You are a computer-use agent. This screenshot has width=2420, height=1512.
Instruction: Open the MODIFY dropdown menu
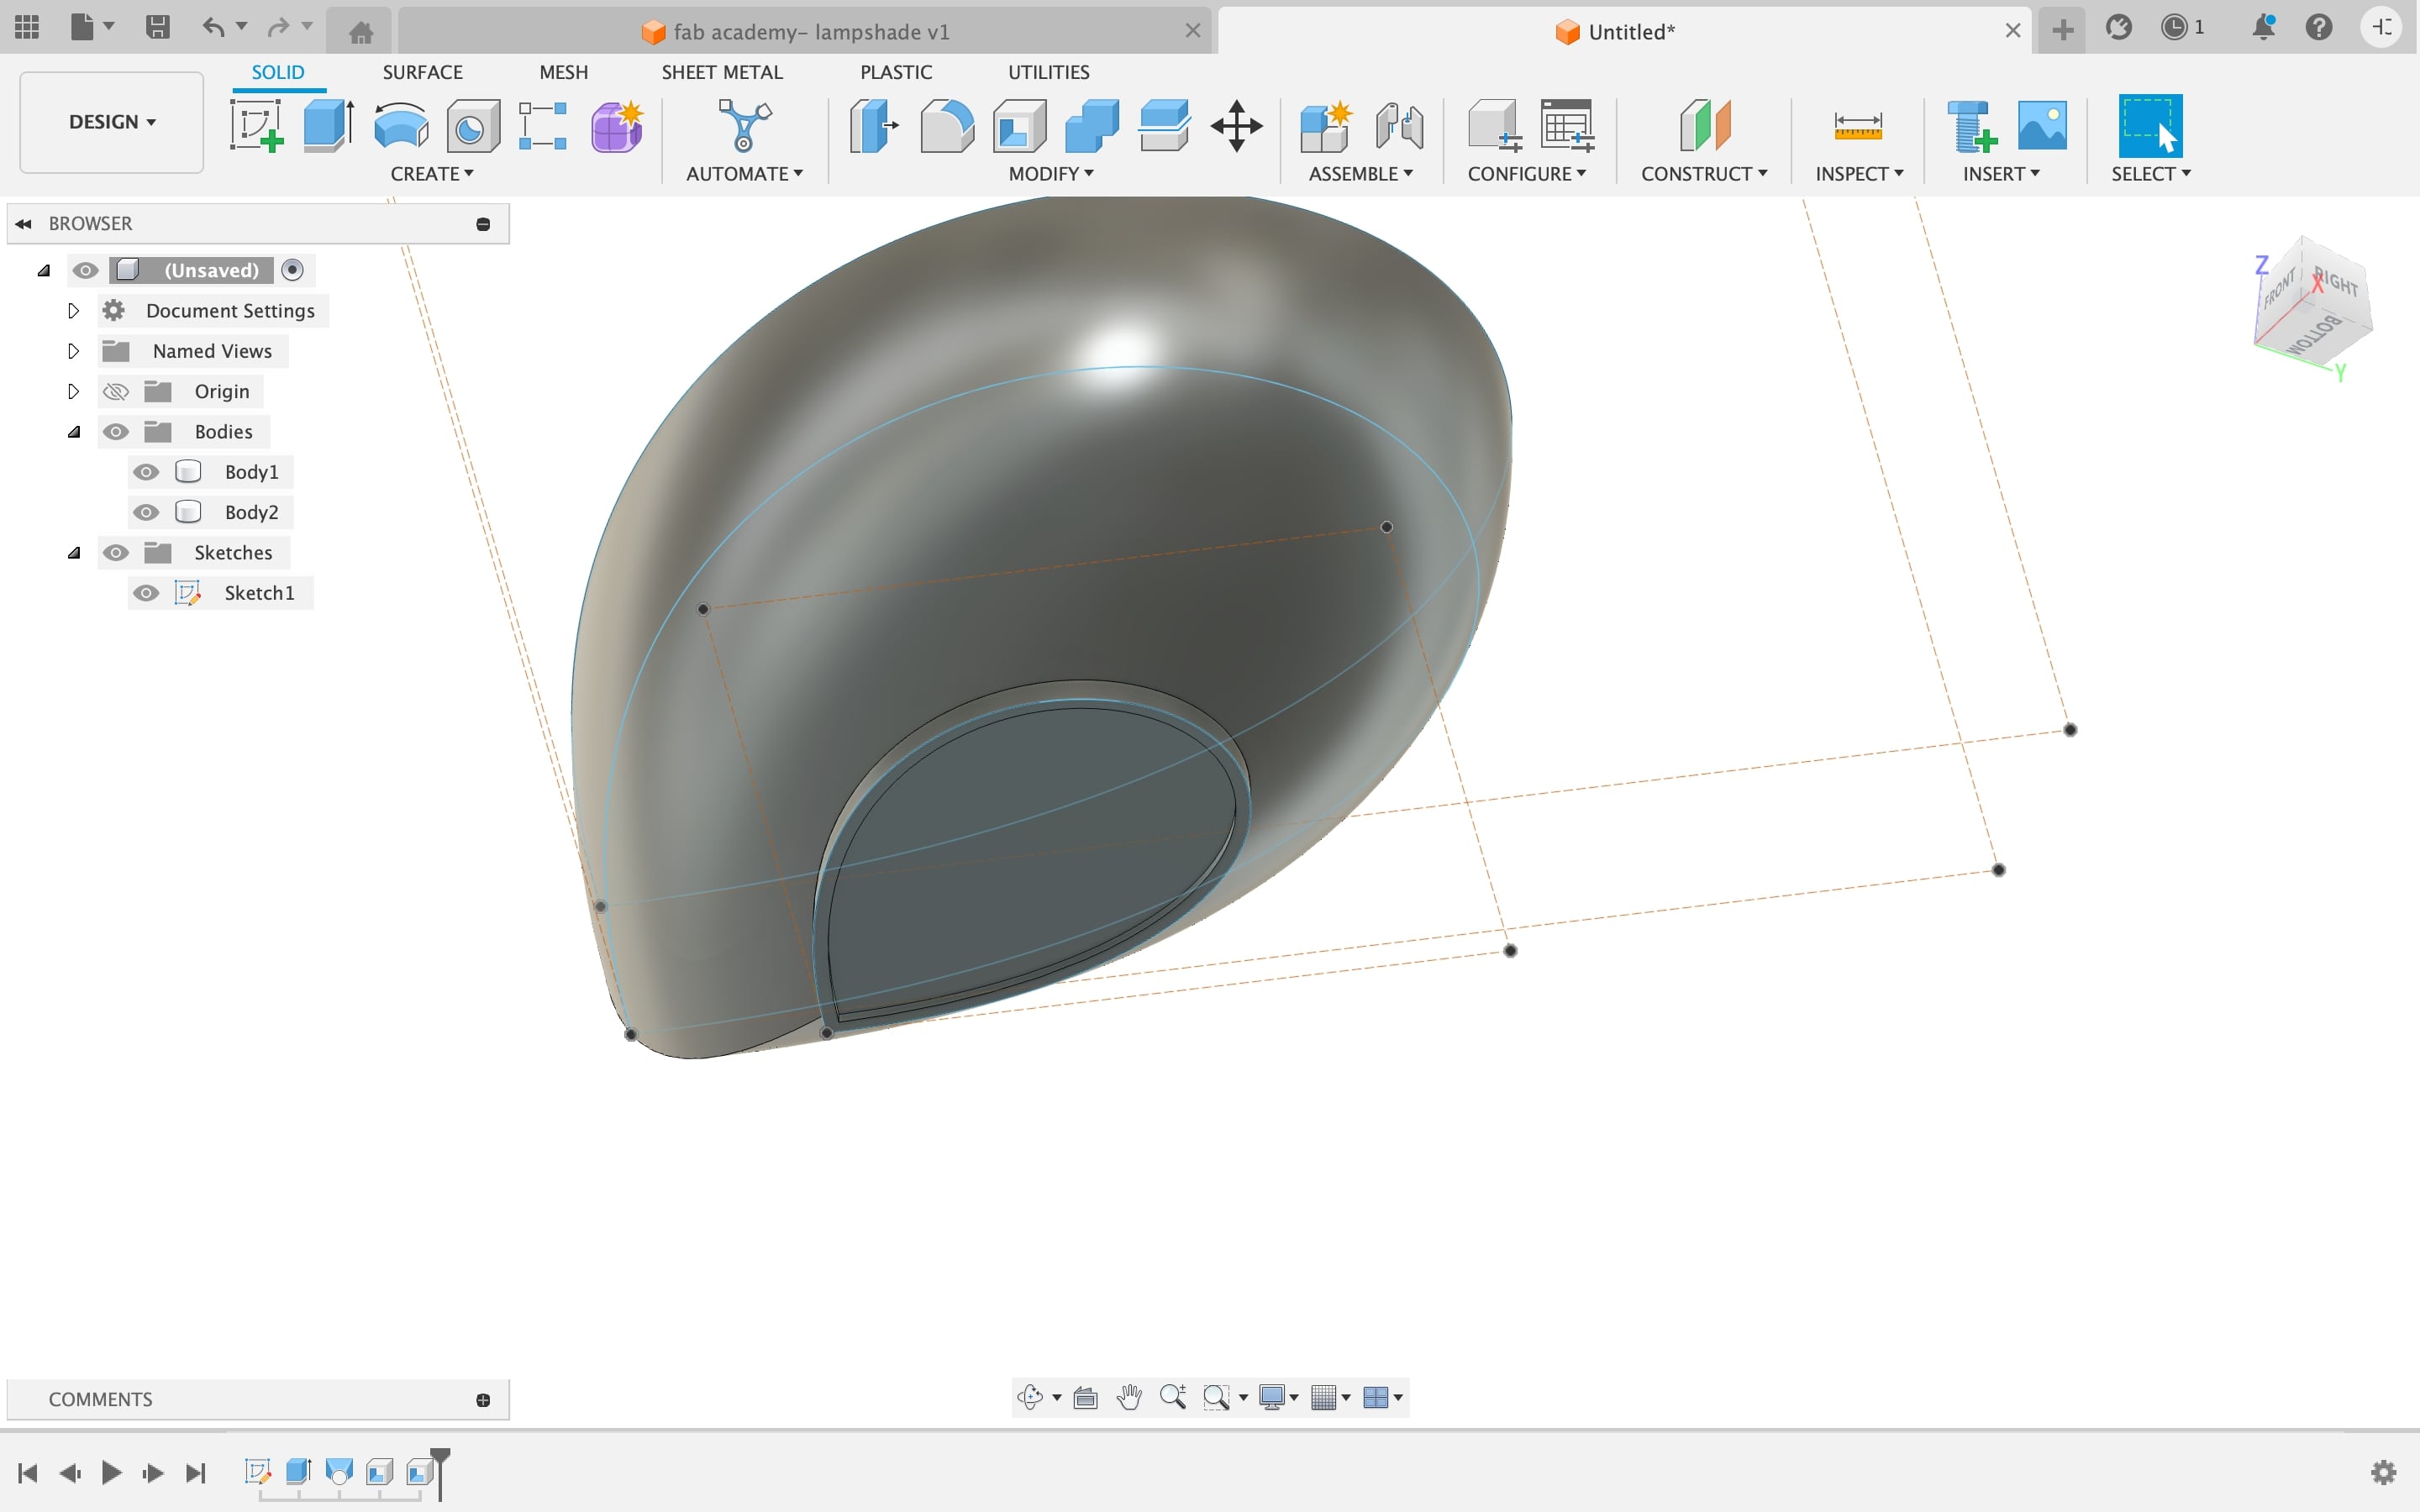[x=1051, y=174]
